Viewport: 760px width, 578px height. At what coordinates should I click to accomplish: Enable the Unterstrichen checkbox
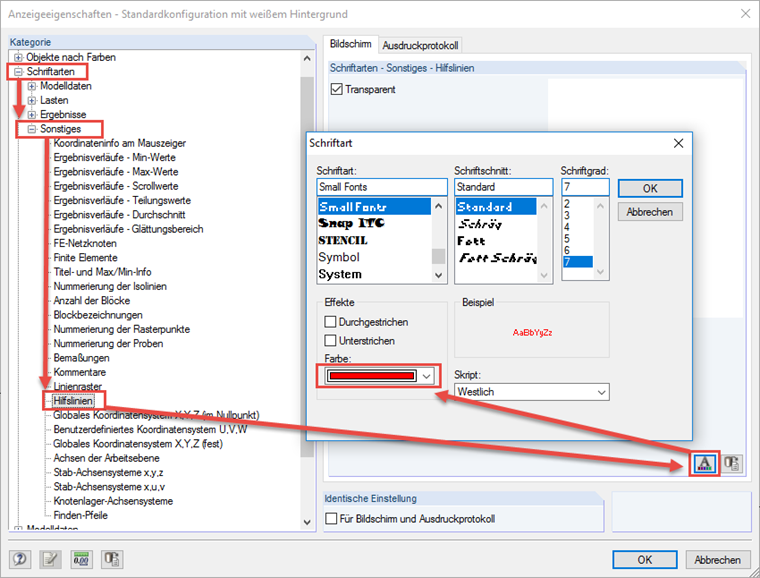pos(330,341)
